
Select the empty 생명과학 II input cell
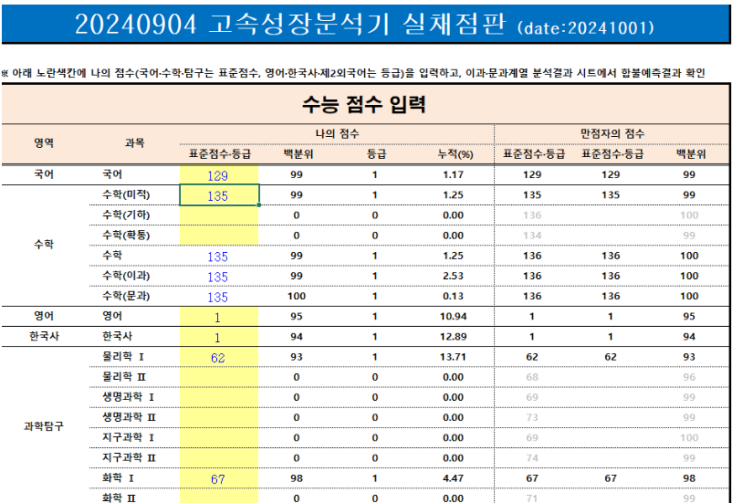tap(219, 418)
